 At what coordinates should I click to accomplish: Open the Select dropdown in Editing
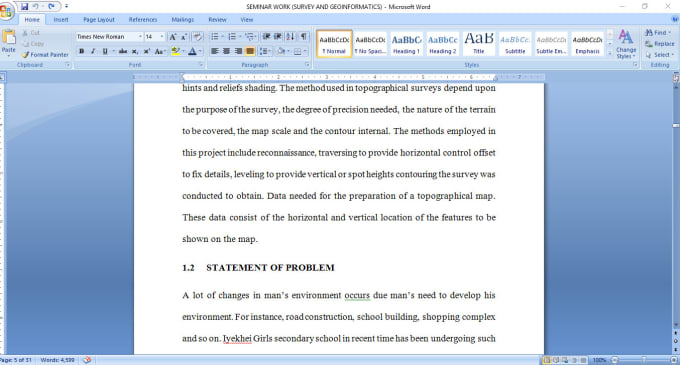pos(660,55)
